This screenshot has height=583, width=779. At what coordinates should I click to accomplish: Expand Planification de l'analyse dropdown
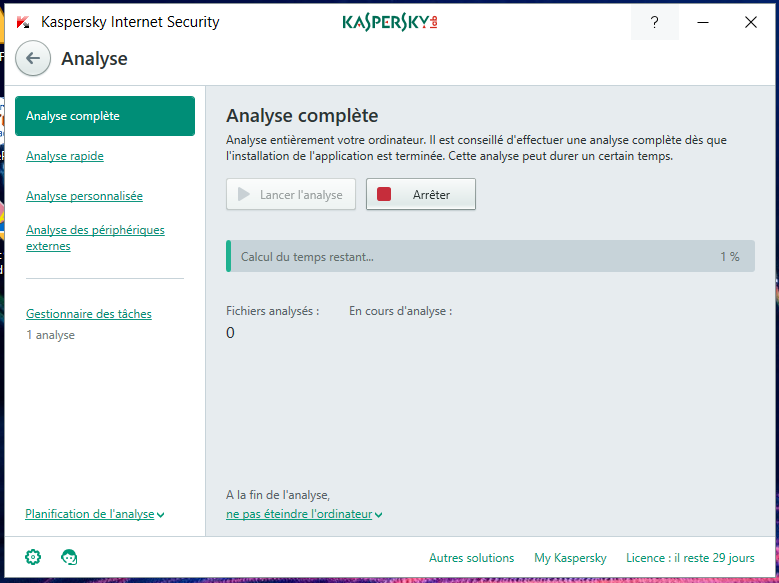(95, 514)
